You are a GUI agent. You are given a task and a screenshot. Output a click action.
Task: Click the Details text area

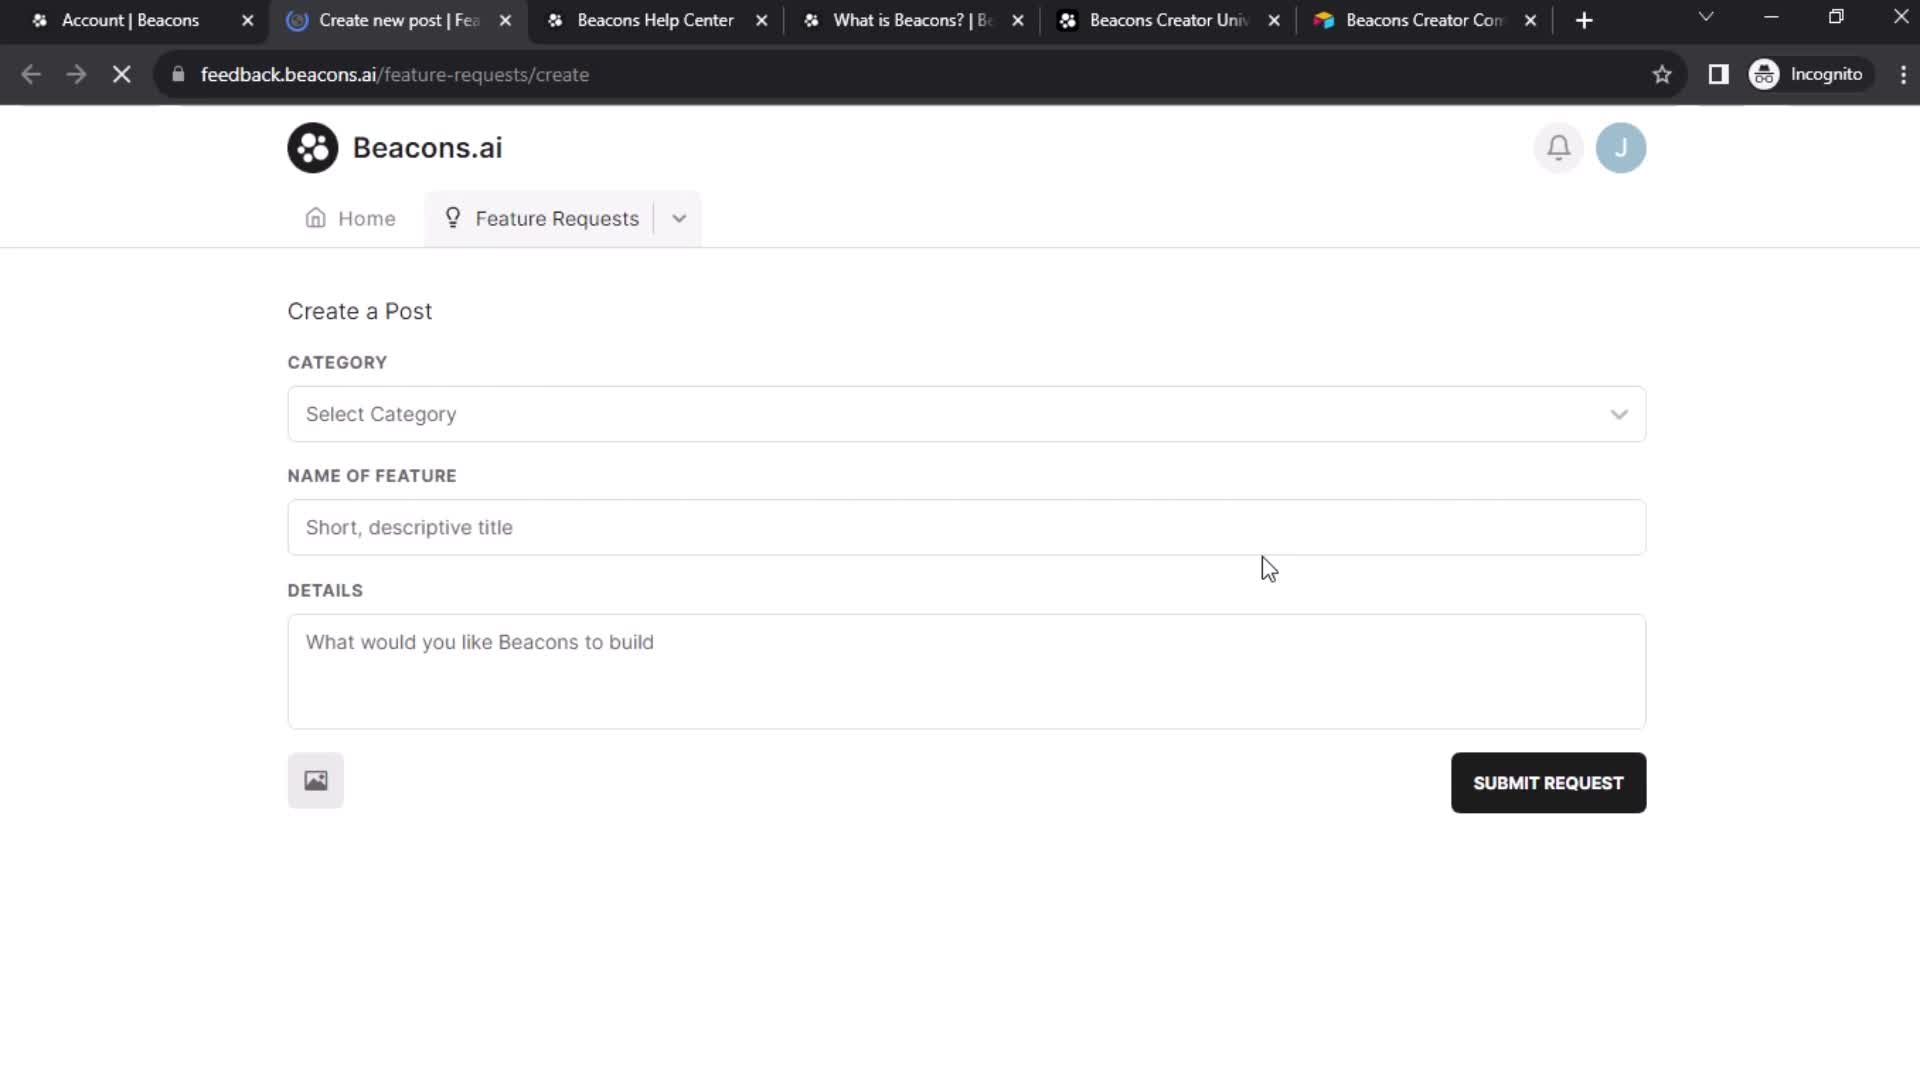click(x=965, y=671)
